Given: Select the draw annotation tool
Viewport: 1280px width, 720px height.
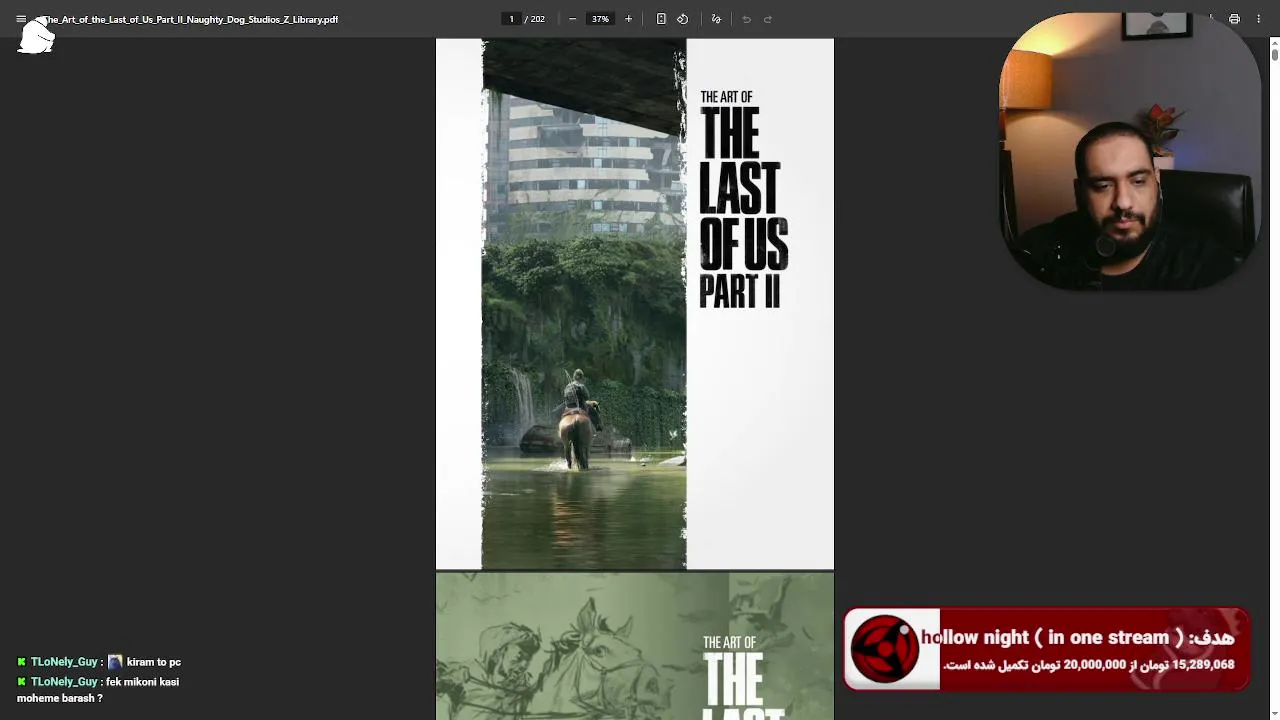Looking at the screenshot, I should coord(716,19).
